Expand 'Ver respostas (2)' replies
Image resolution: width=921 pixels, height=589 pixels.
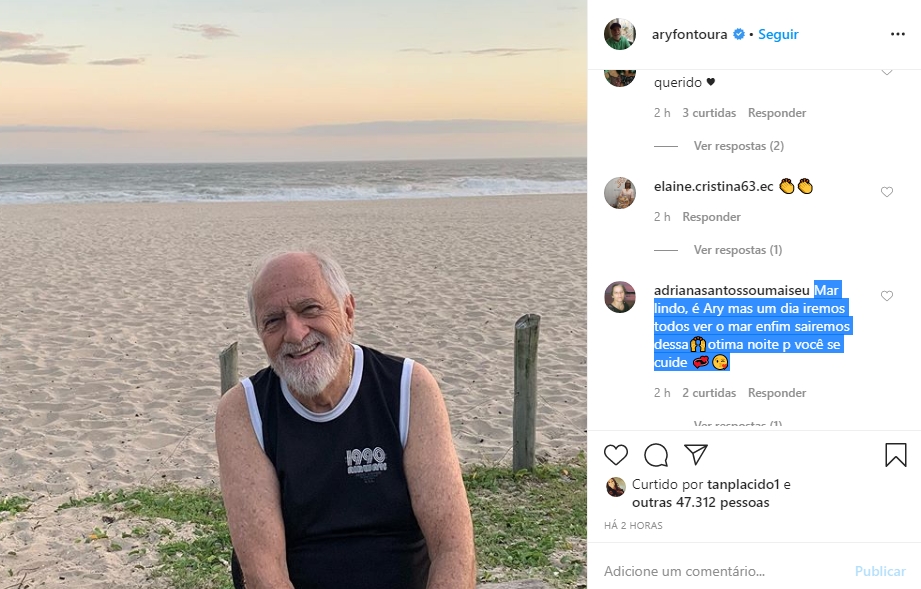738,146
